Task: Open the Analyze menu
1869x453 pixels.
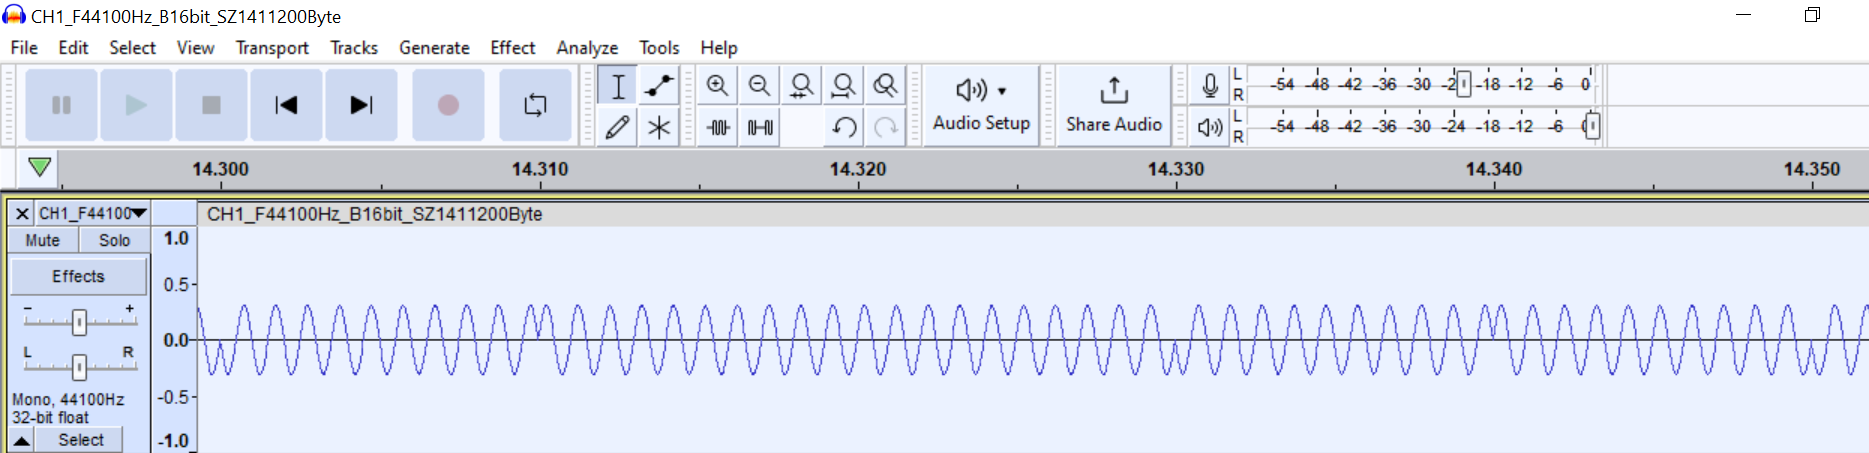Action: point(587,48)
